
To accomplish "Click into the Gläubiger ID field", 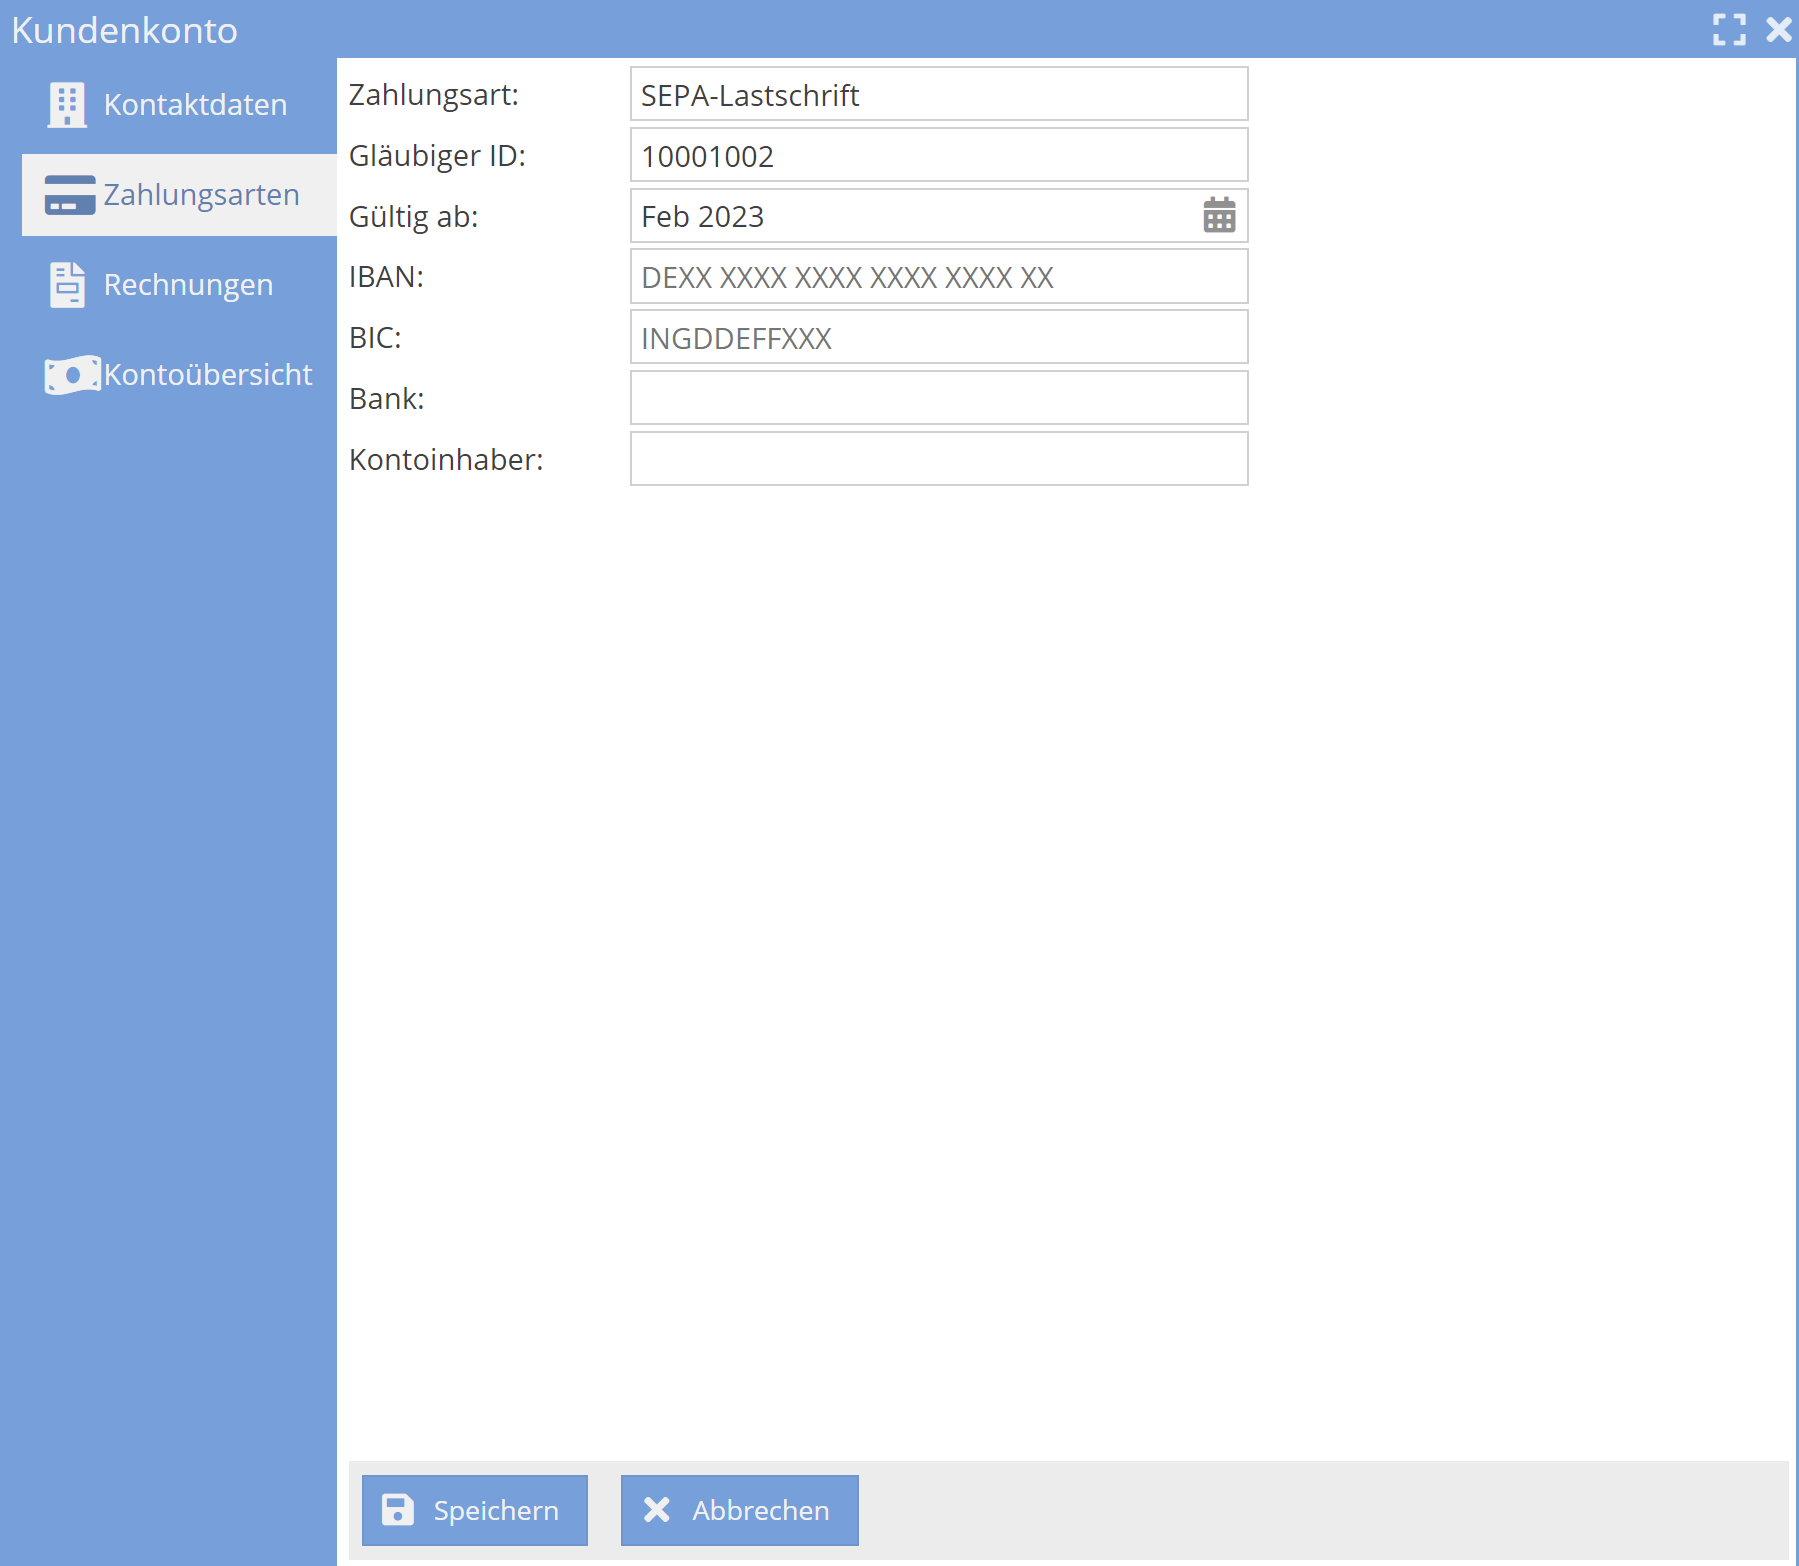I will pos(938,156).
